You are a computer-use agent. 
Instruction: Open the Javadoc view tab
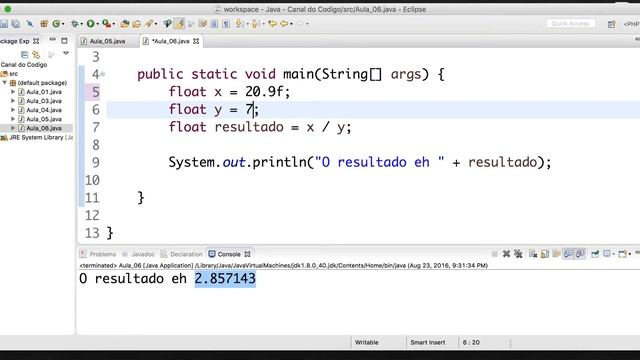(139, 254)
